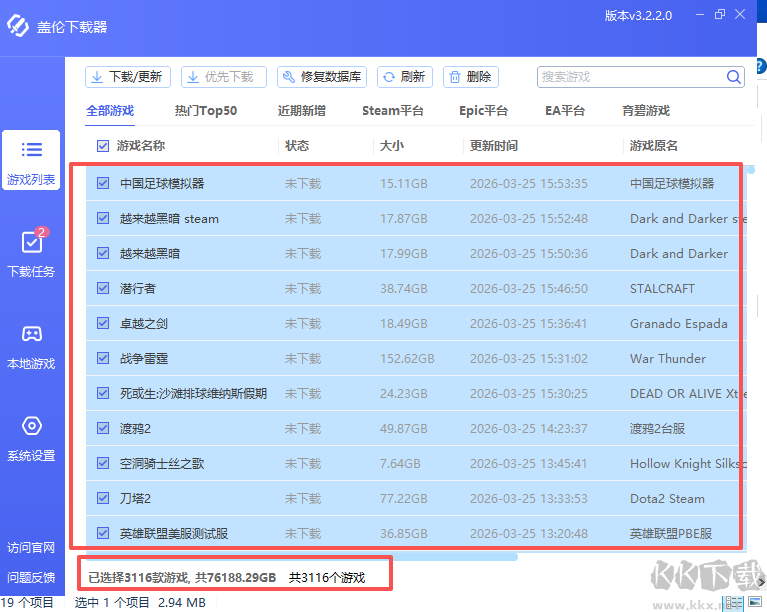Switch to 育碧游戏 tab

pos(646,111)
